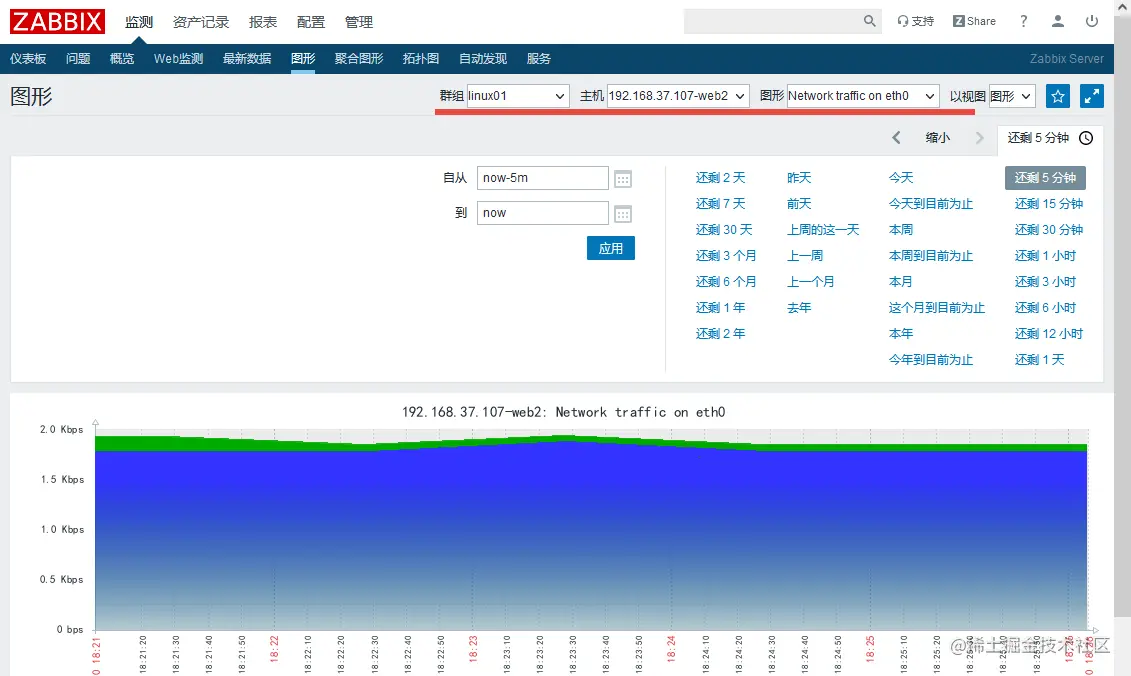Select the 还剩 15 分钟 time range
1131x676 pixels.
[1048, 203]
